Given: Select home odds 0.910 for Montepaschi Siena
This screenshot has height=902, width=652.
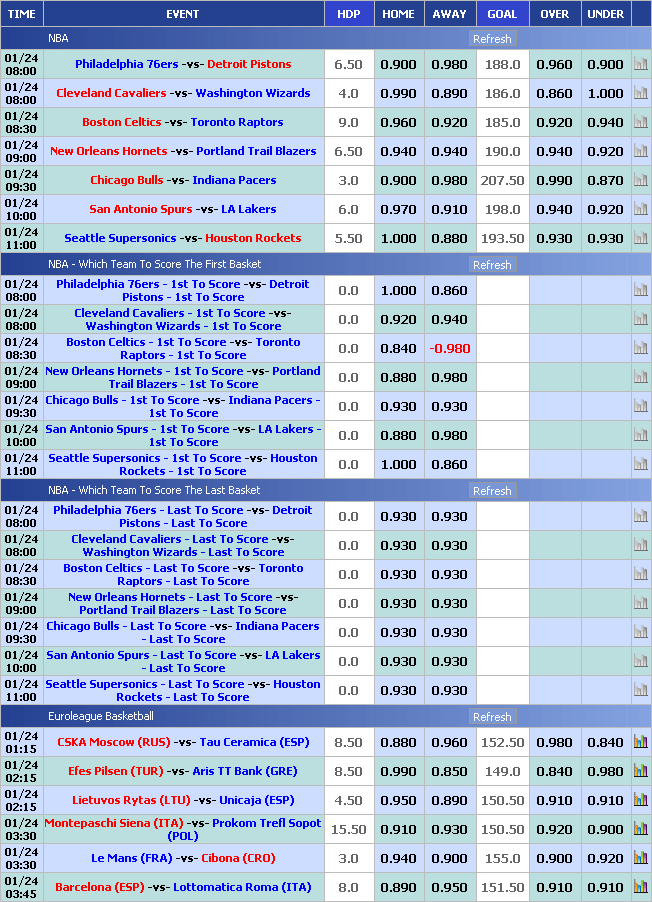Looking at the screenshot, I should (x=399, y=829).
